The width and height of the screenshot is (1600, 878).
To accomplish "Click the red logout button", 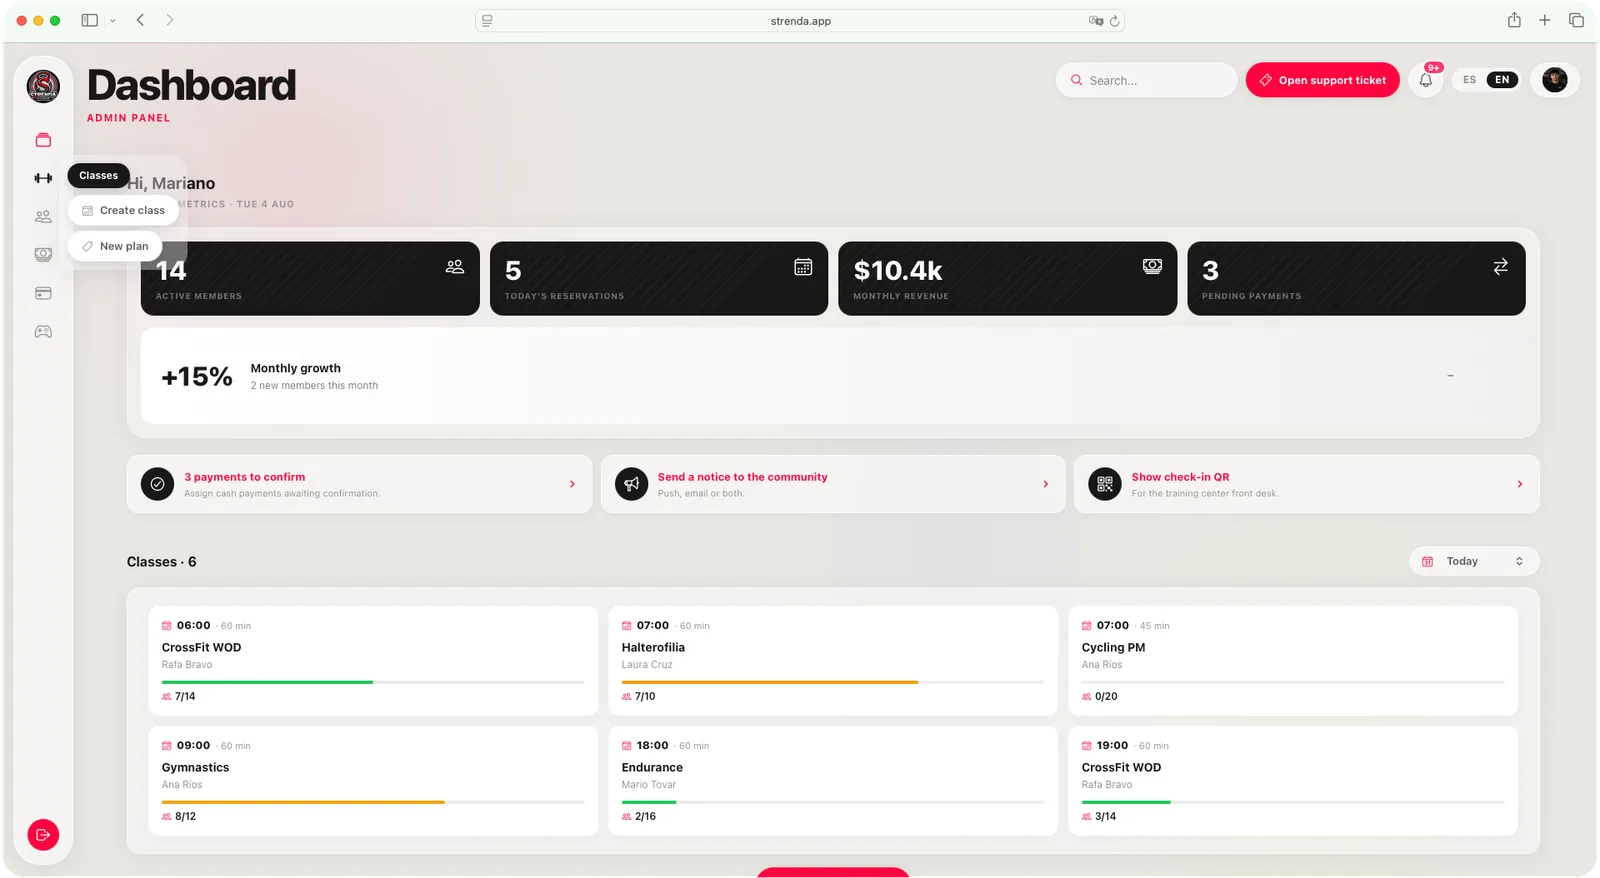I will [x=43, y=835].
